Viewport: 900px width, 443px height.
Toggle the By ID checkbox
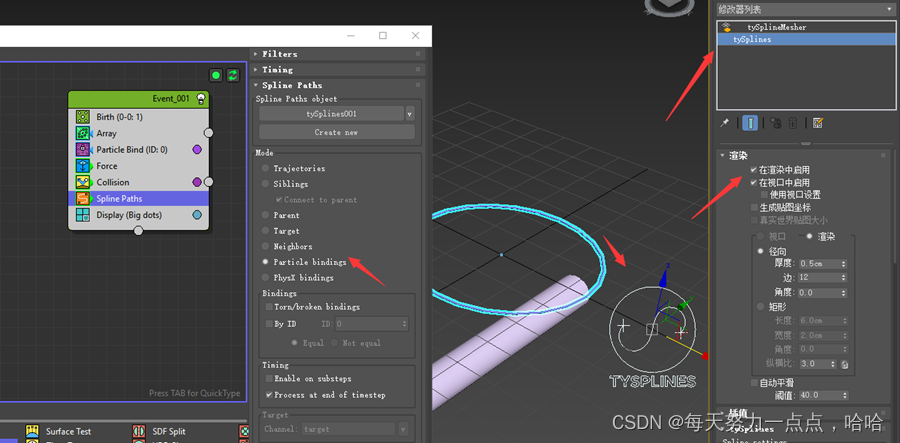(269, 324)
